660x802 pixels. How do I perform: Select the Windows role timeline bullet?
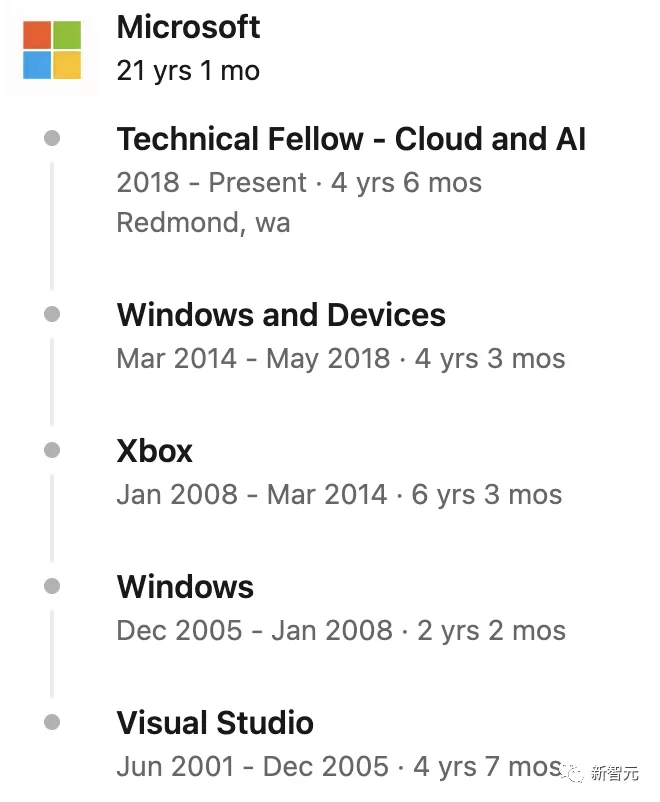pyautogui.click(x=52, y=586)
